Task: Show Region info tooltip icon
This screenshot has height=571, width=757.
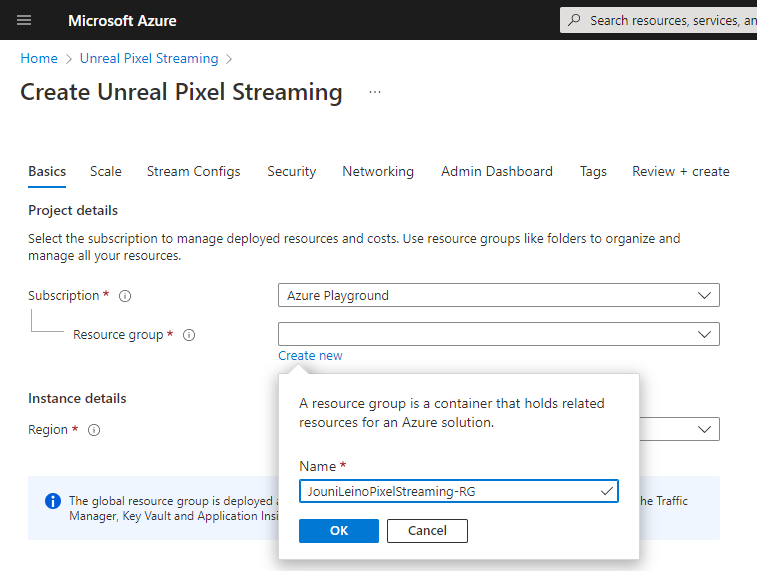Action: 94,430
